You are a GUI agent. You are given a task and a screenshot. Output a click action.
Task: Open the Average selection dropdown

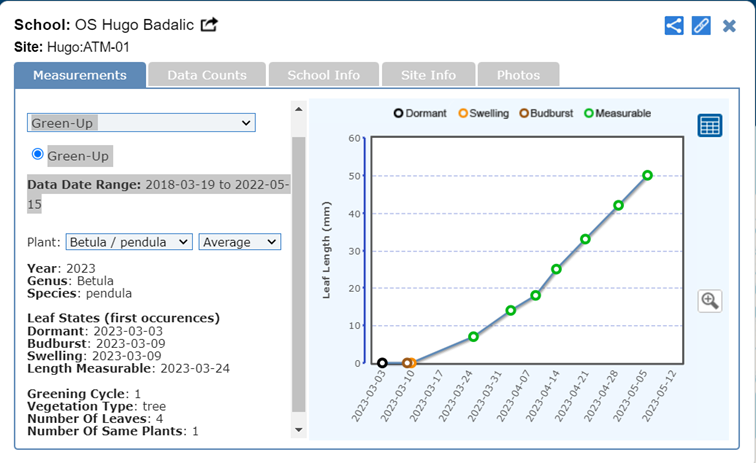tap(240, 242)
